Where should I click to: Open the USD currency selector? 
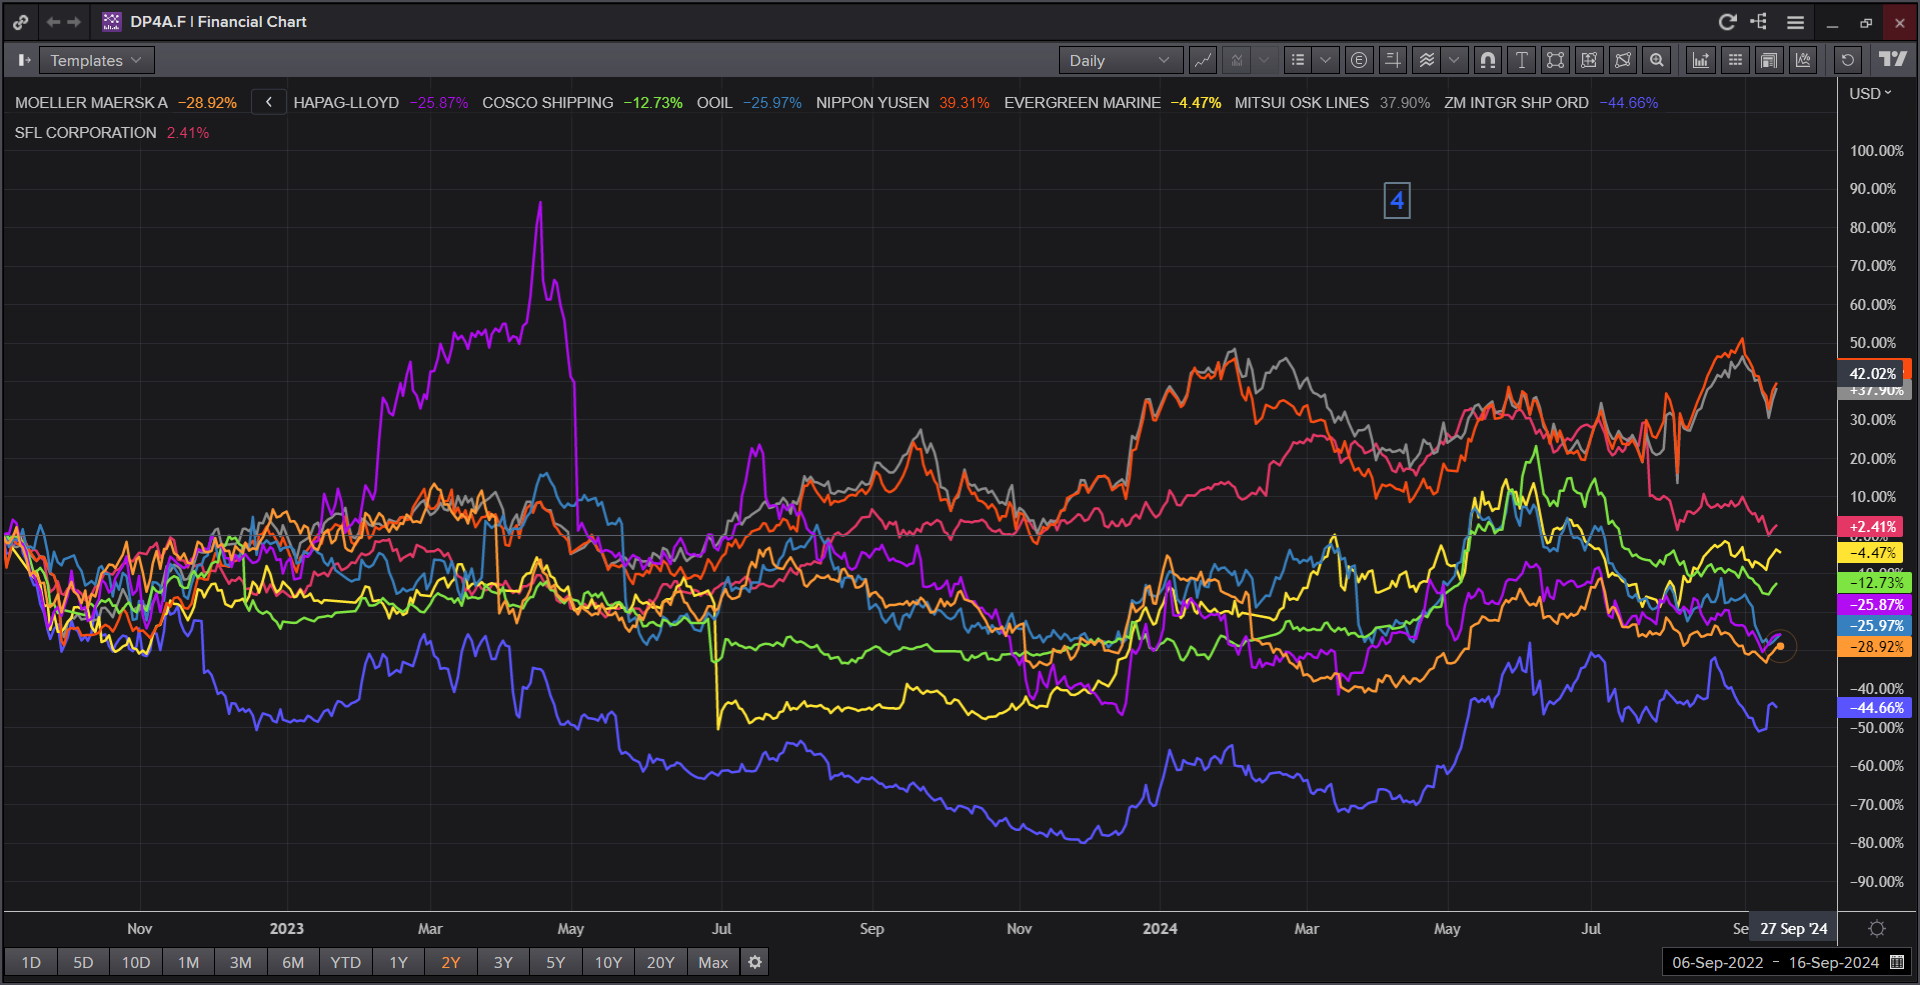pyautogui.click(x=1870, y=93)
